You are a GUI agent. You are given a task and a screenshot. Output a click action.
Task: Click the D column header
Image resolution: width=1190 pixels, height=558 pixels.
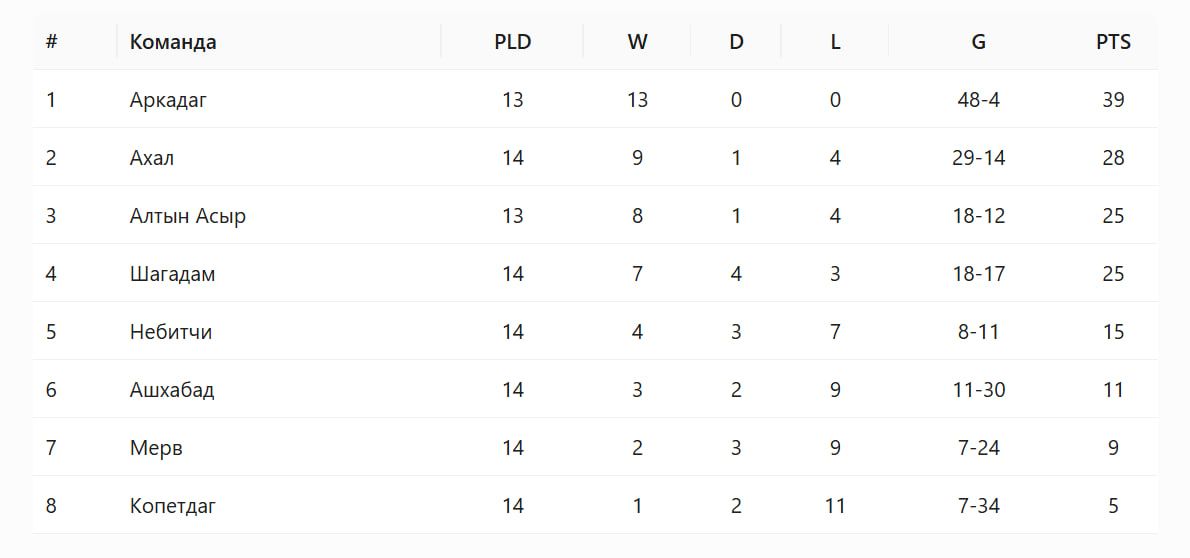pos(736,42)
